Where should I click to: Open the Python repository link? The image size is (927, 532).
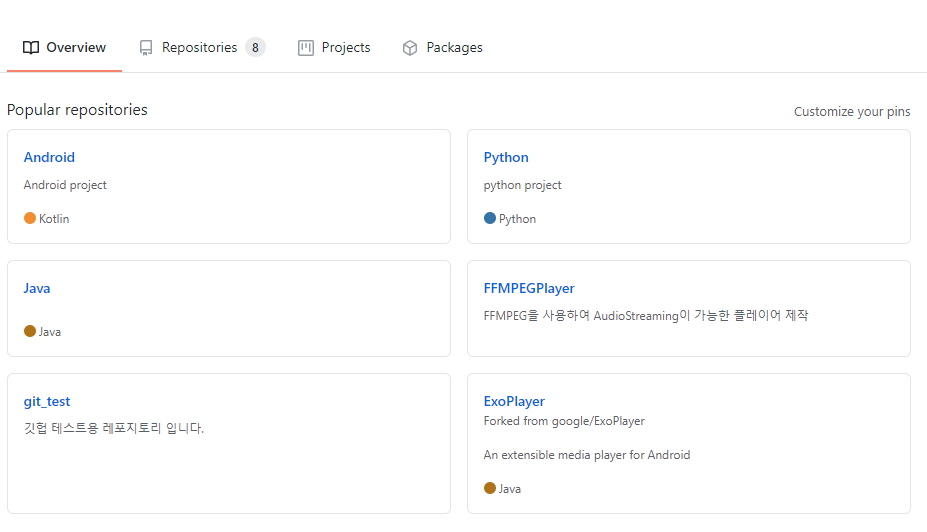point(506,157)
